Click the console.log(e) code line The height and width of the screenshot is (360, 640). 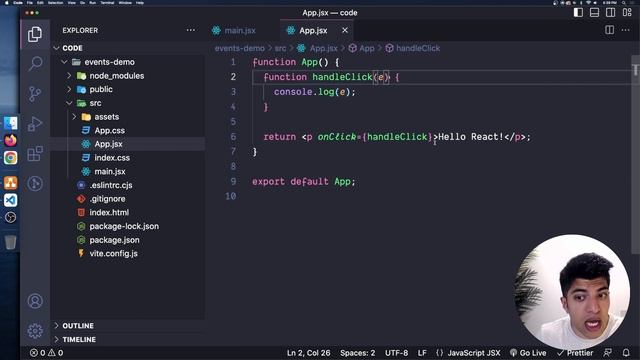(x=315, y=92)
